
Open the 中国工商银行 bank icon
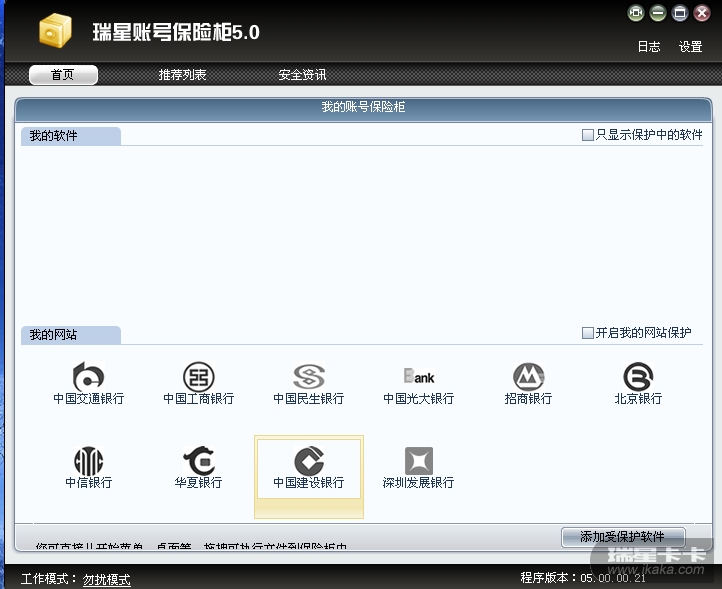pos(198,376)
